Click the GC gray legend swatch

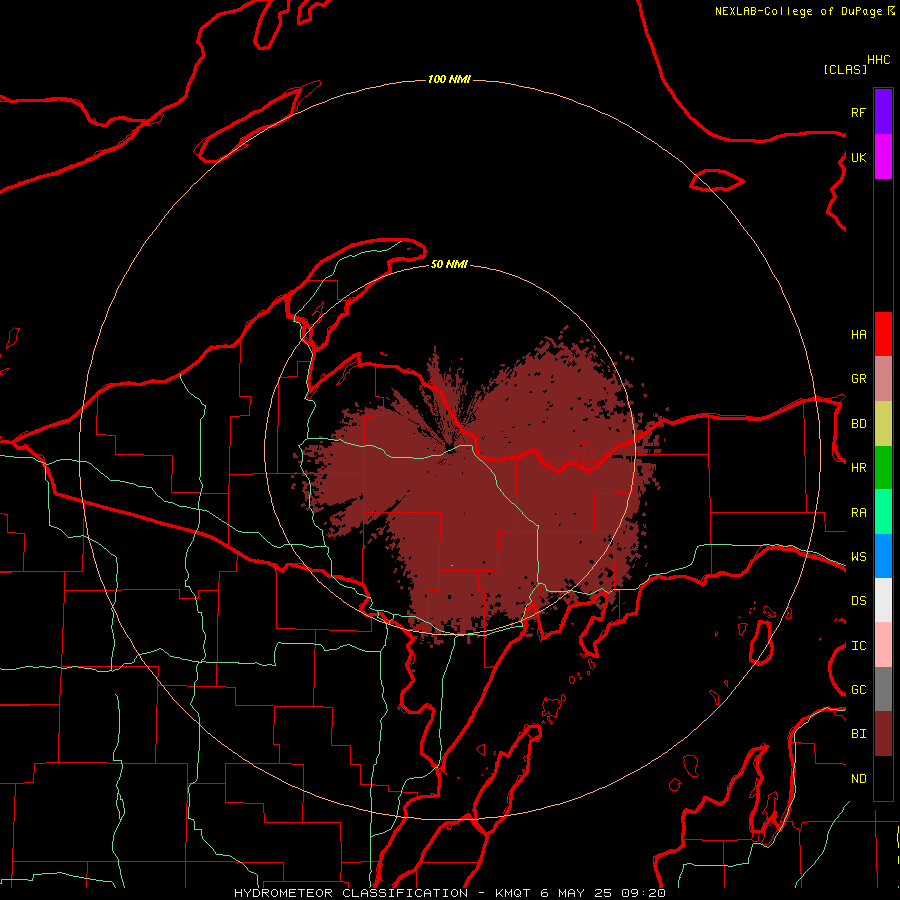(x=883, y=689)
